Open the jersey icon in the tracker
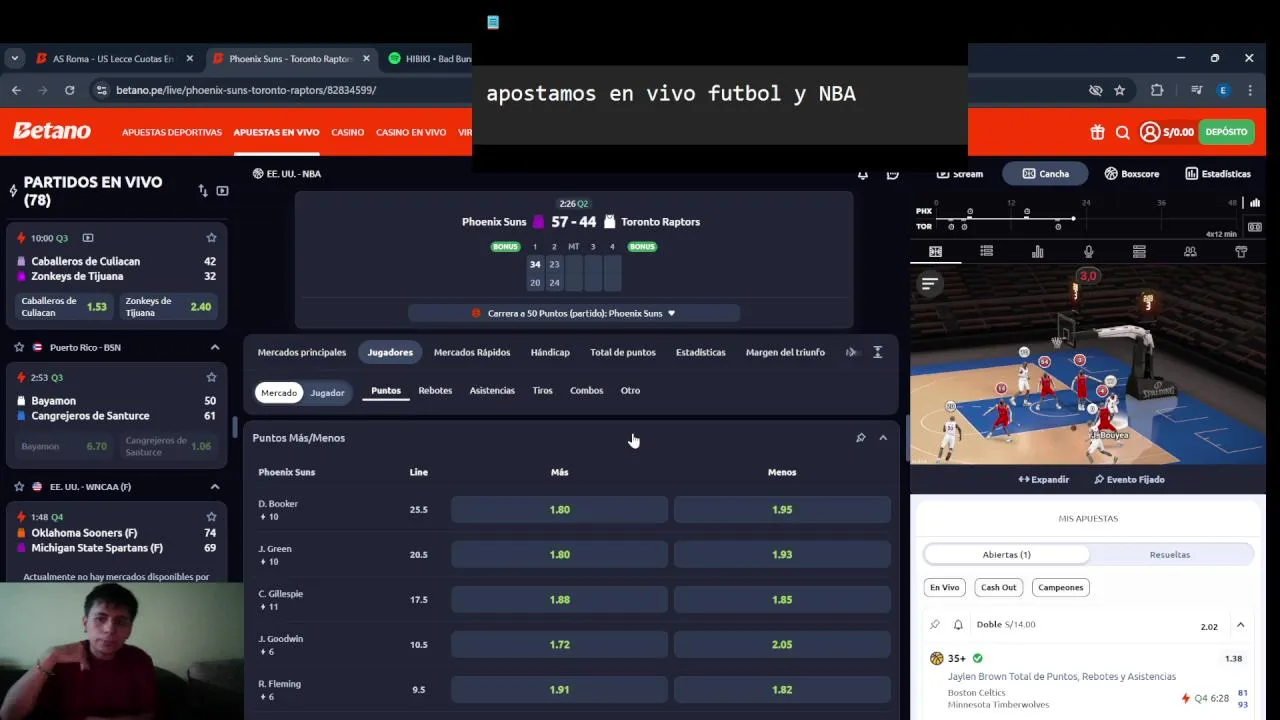 click(1241, 252)
